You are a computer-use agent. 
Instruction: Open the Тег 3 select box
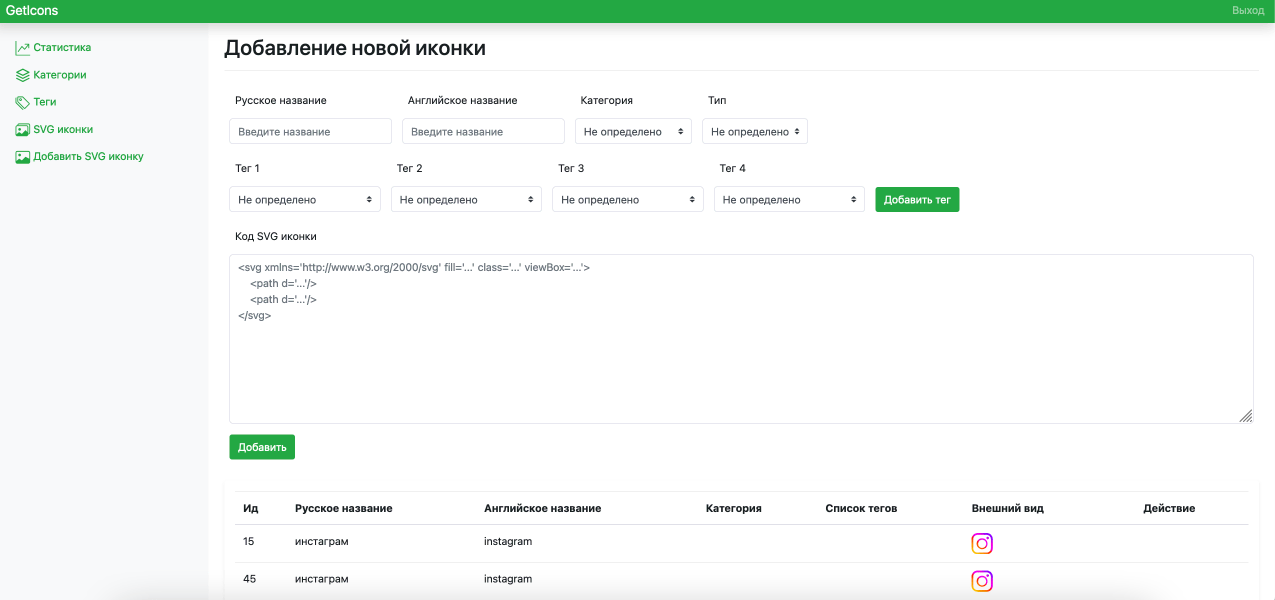tap(627, 199)
